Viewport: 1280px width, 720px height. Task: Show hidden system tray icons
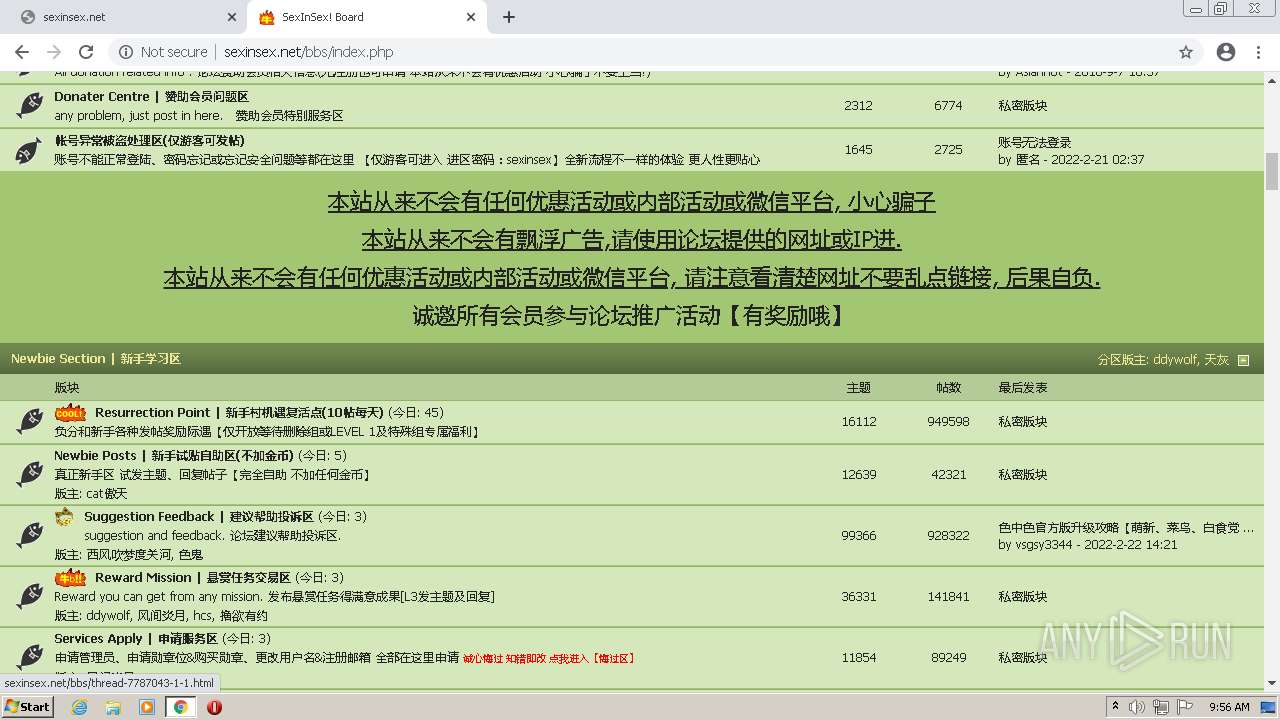click(1115, 707)
